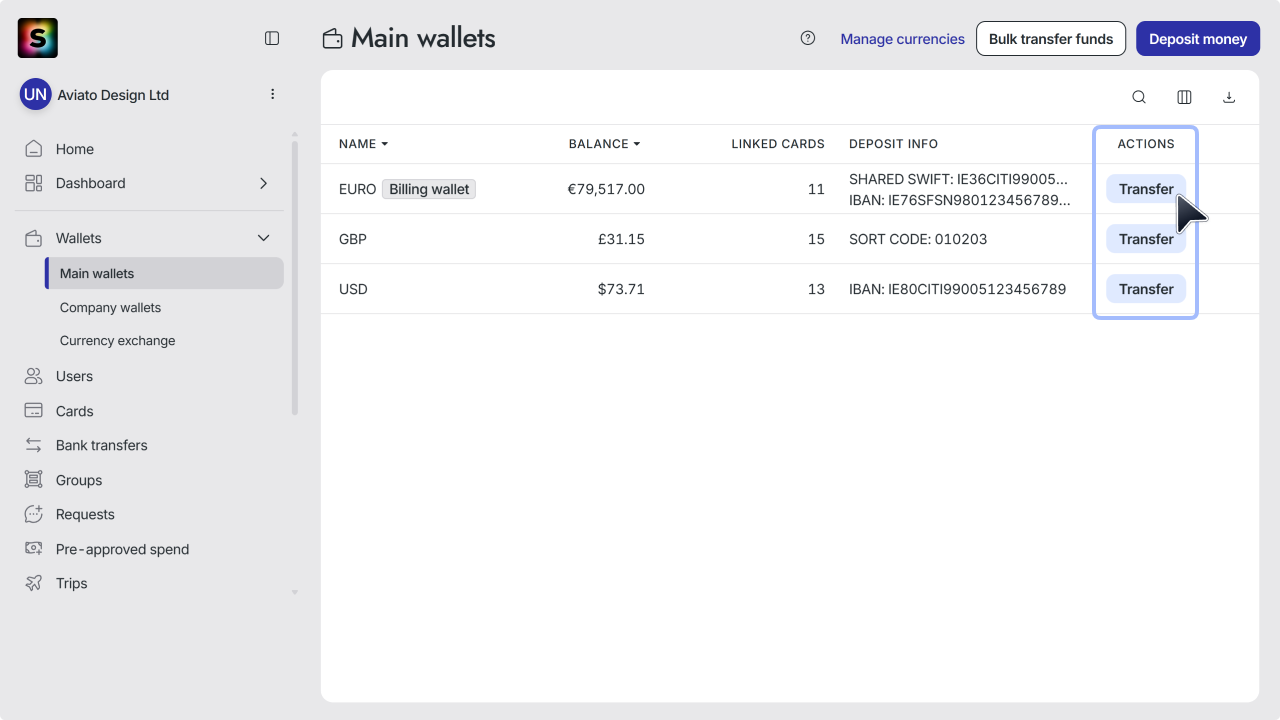This screenshot has width=1280, height=720.
Task: Click the sidebar scrollbar thumb
Action: coord(294,278)
